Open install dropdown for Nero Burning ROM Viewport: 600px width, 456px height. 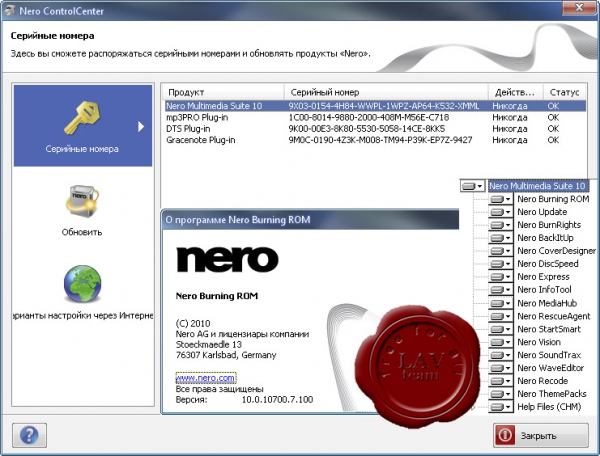coord(501,199)
